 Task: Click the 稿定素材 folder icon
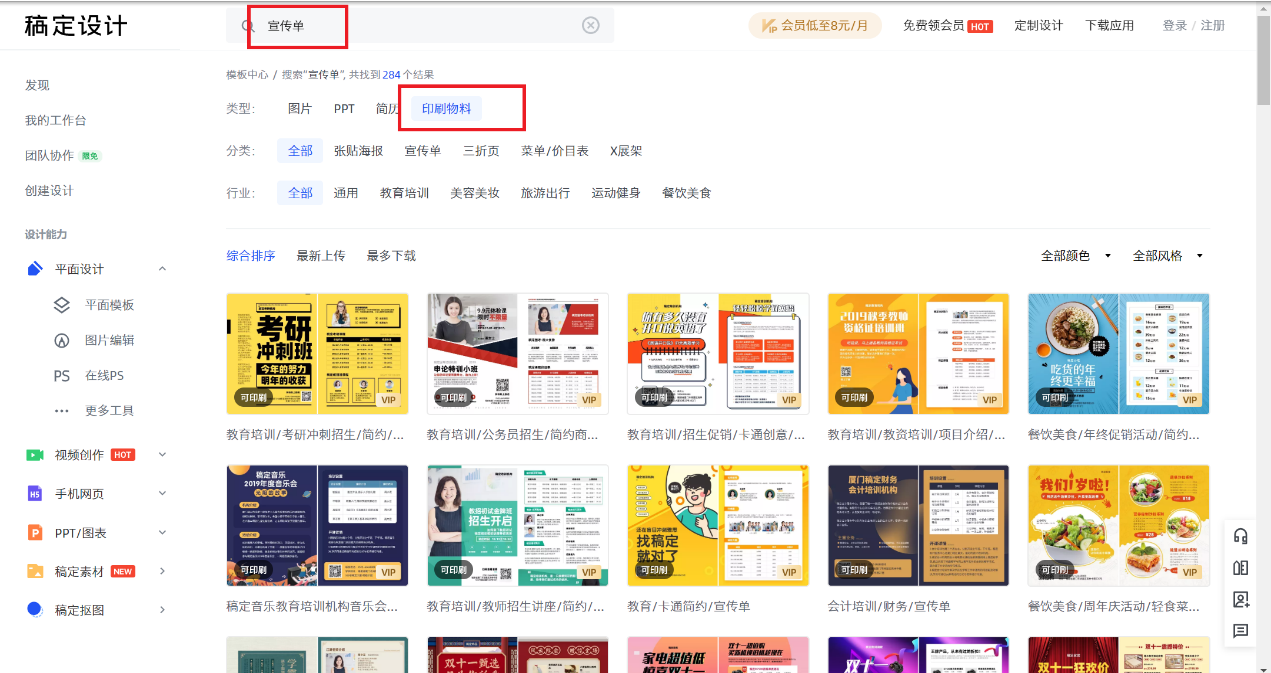(x=35, y=572)
